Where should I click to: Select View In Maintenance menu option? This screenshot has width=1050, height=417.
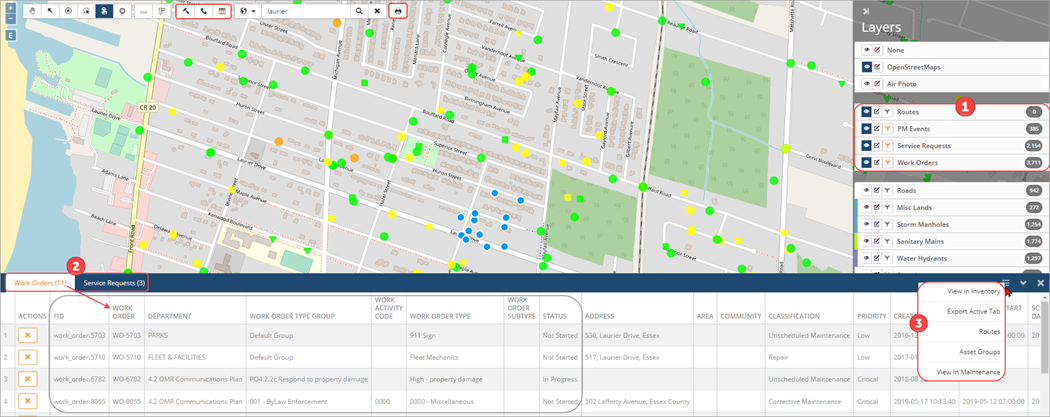[x=966, y=371]
